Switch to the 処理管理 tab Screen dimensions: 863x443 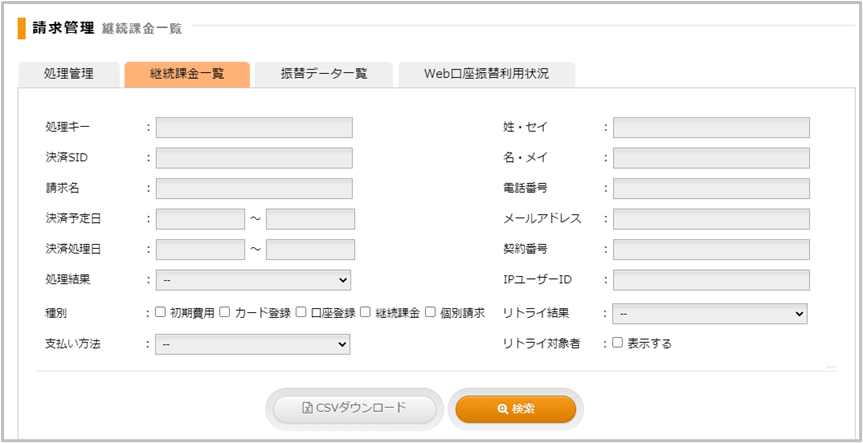point(69,74)
